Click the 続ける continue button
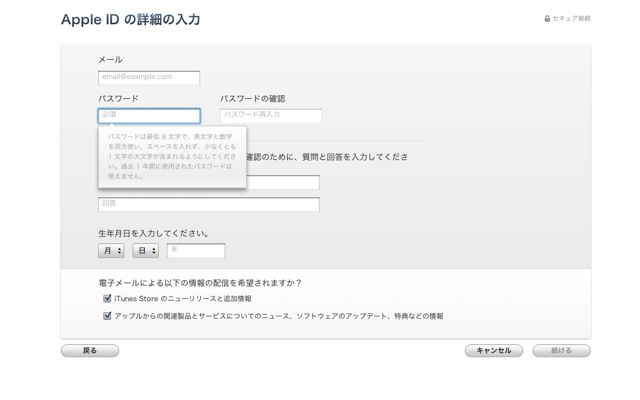The width and height of the screenshot is (640, 400). (561, 351)
